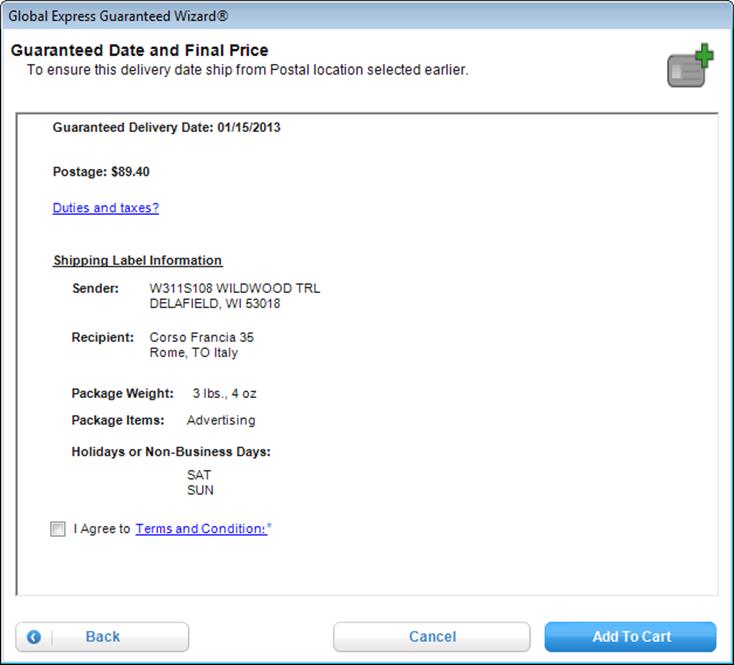Click the Shipping Label Information heading
The height and width of the screenshot is (665, 734).
click(138, 260)
